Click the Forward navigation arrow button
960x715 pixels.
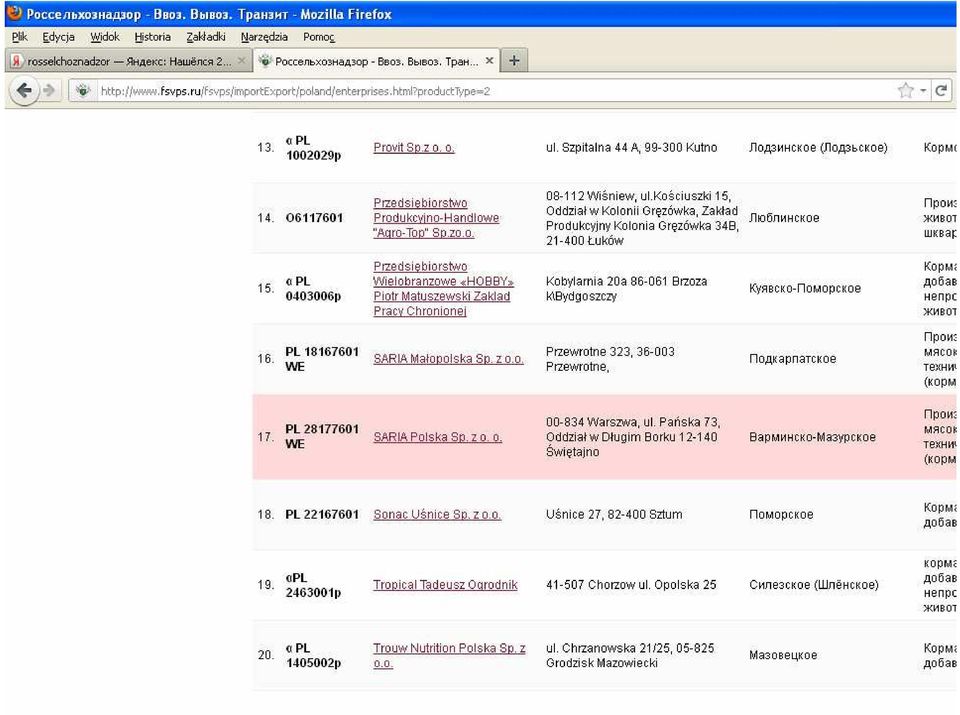[49, 91]
